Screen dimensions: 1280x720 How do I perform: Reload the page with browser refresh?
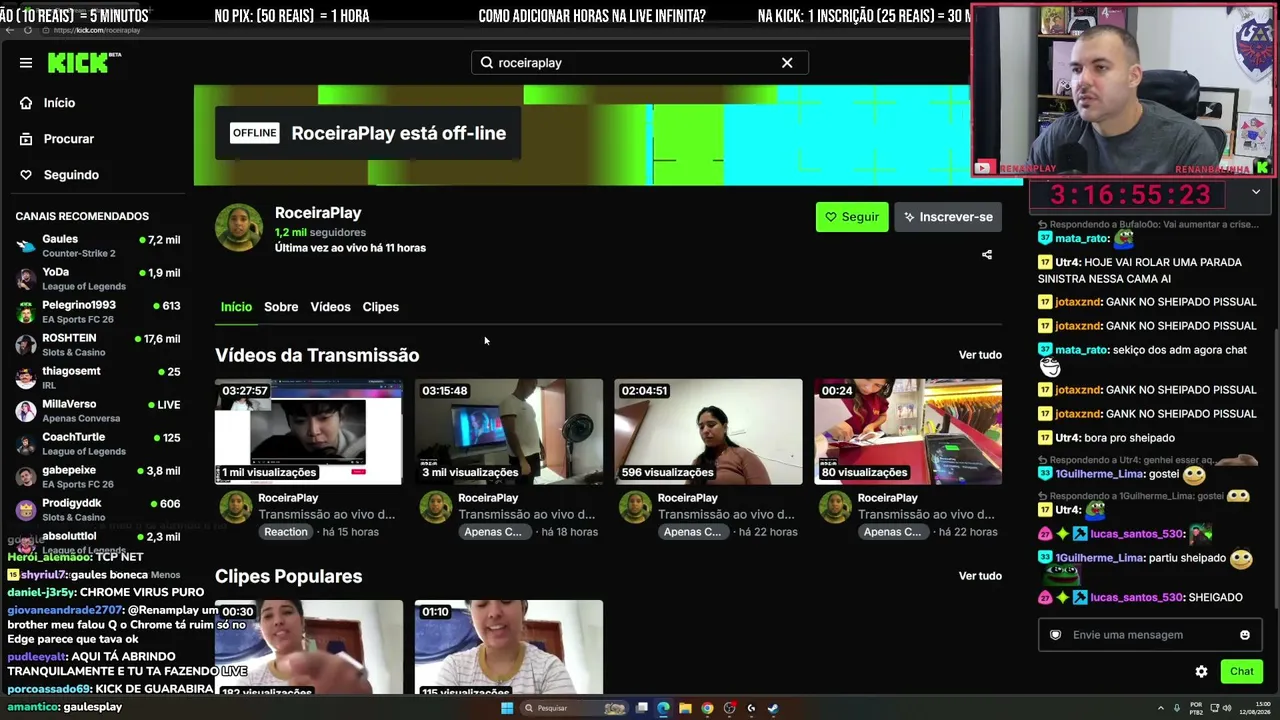[28, 30]
